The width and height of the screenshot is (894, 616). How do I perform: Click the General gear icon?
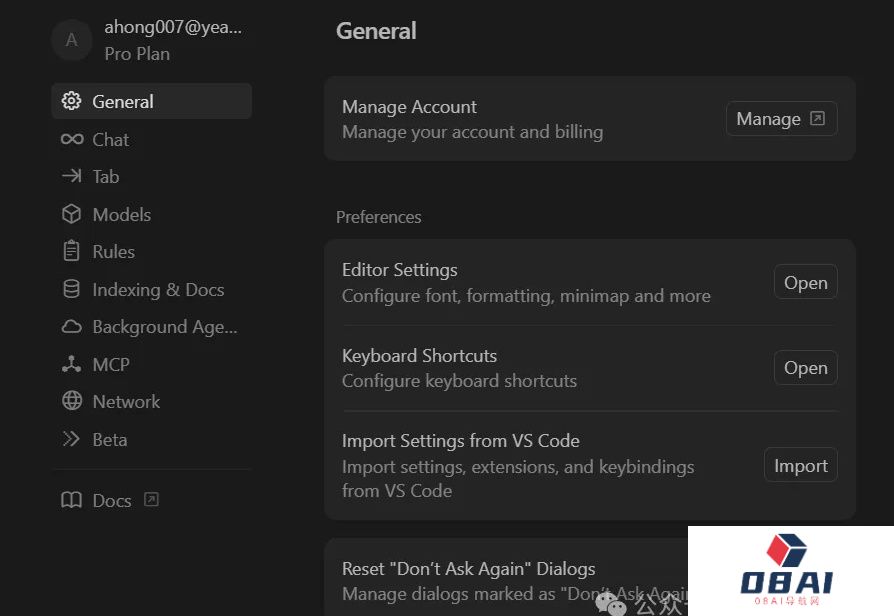71,101
